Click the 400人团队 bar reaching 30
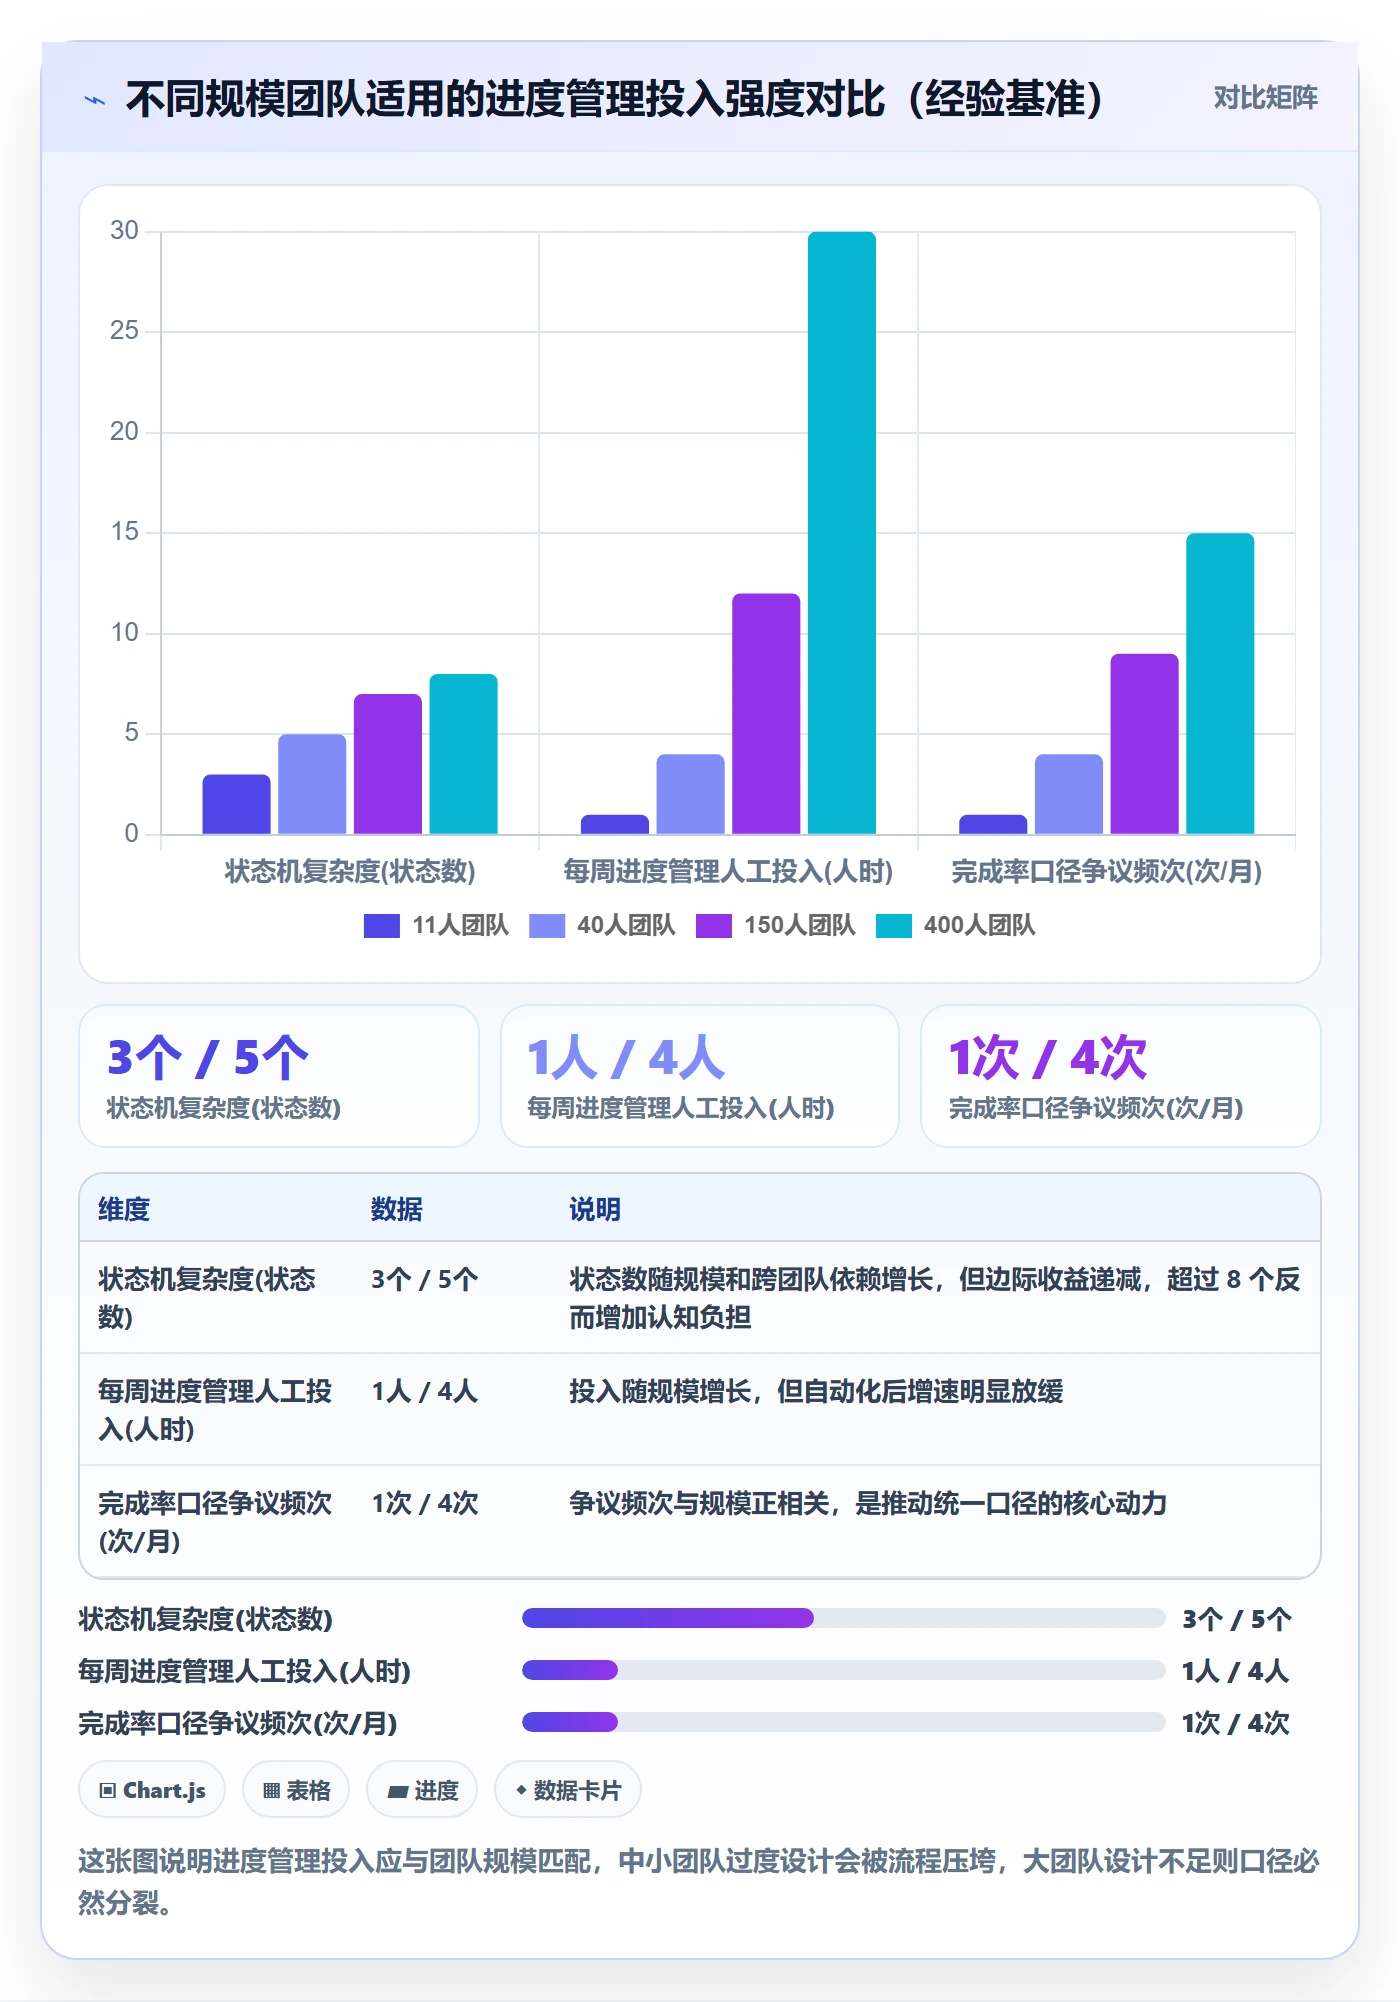 (842, 533)
